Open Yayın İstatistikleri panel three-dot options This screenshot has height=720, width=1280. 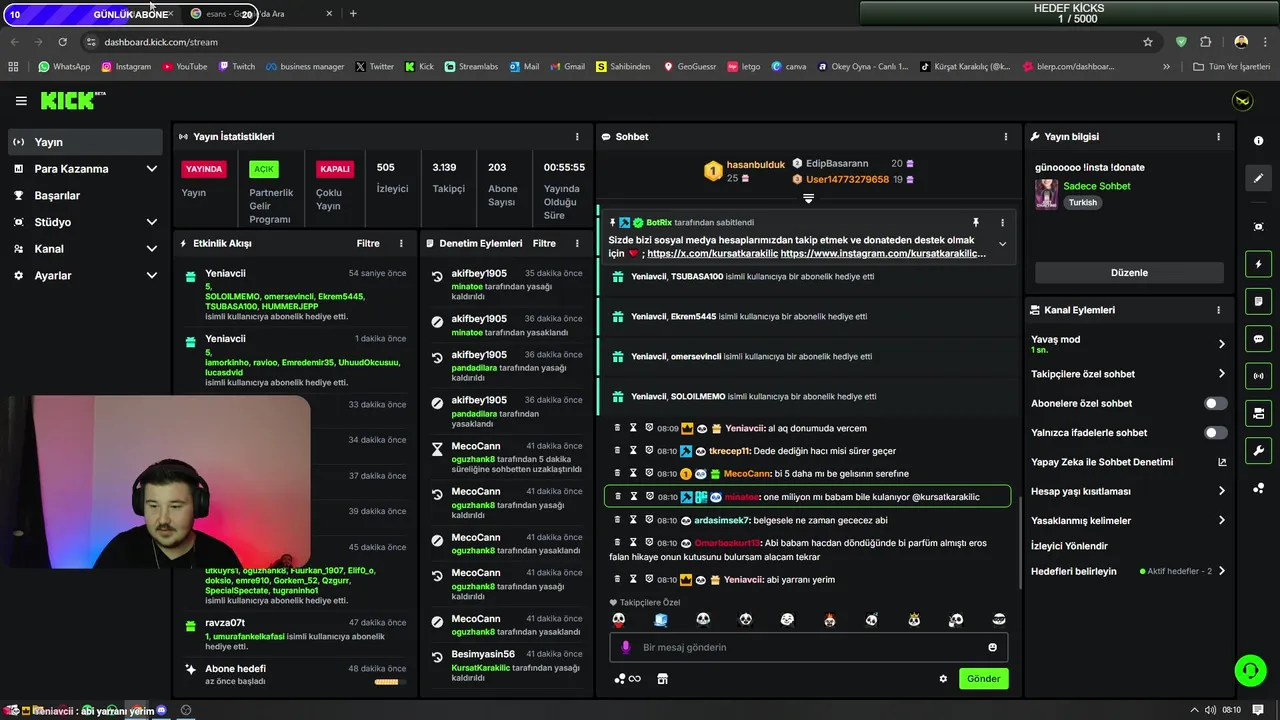577,136
